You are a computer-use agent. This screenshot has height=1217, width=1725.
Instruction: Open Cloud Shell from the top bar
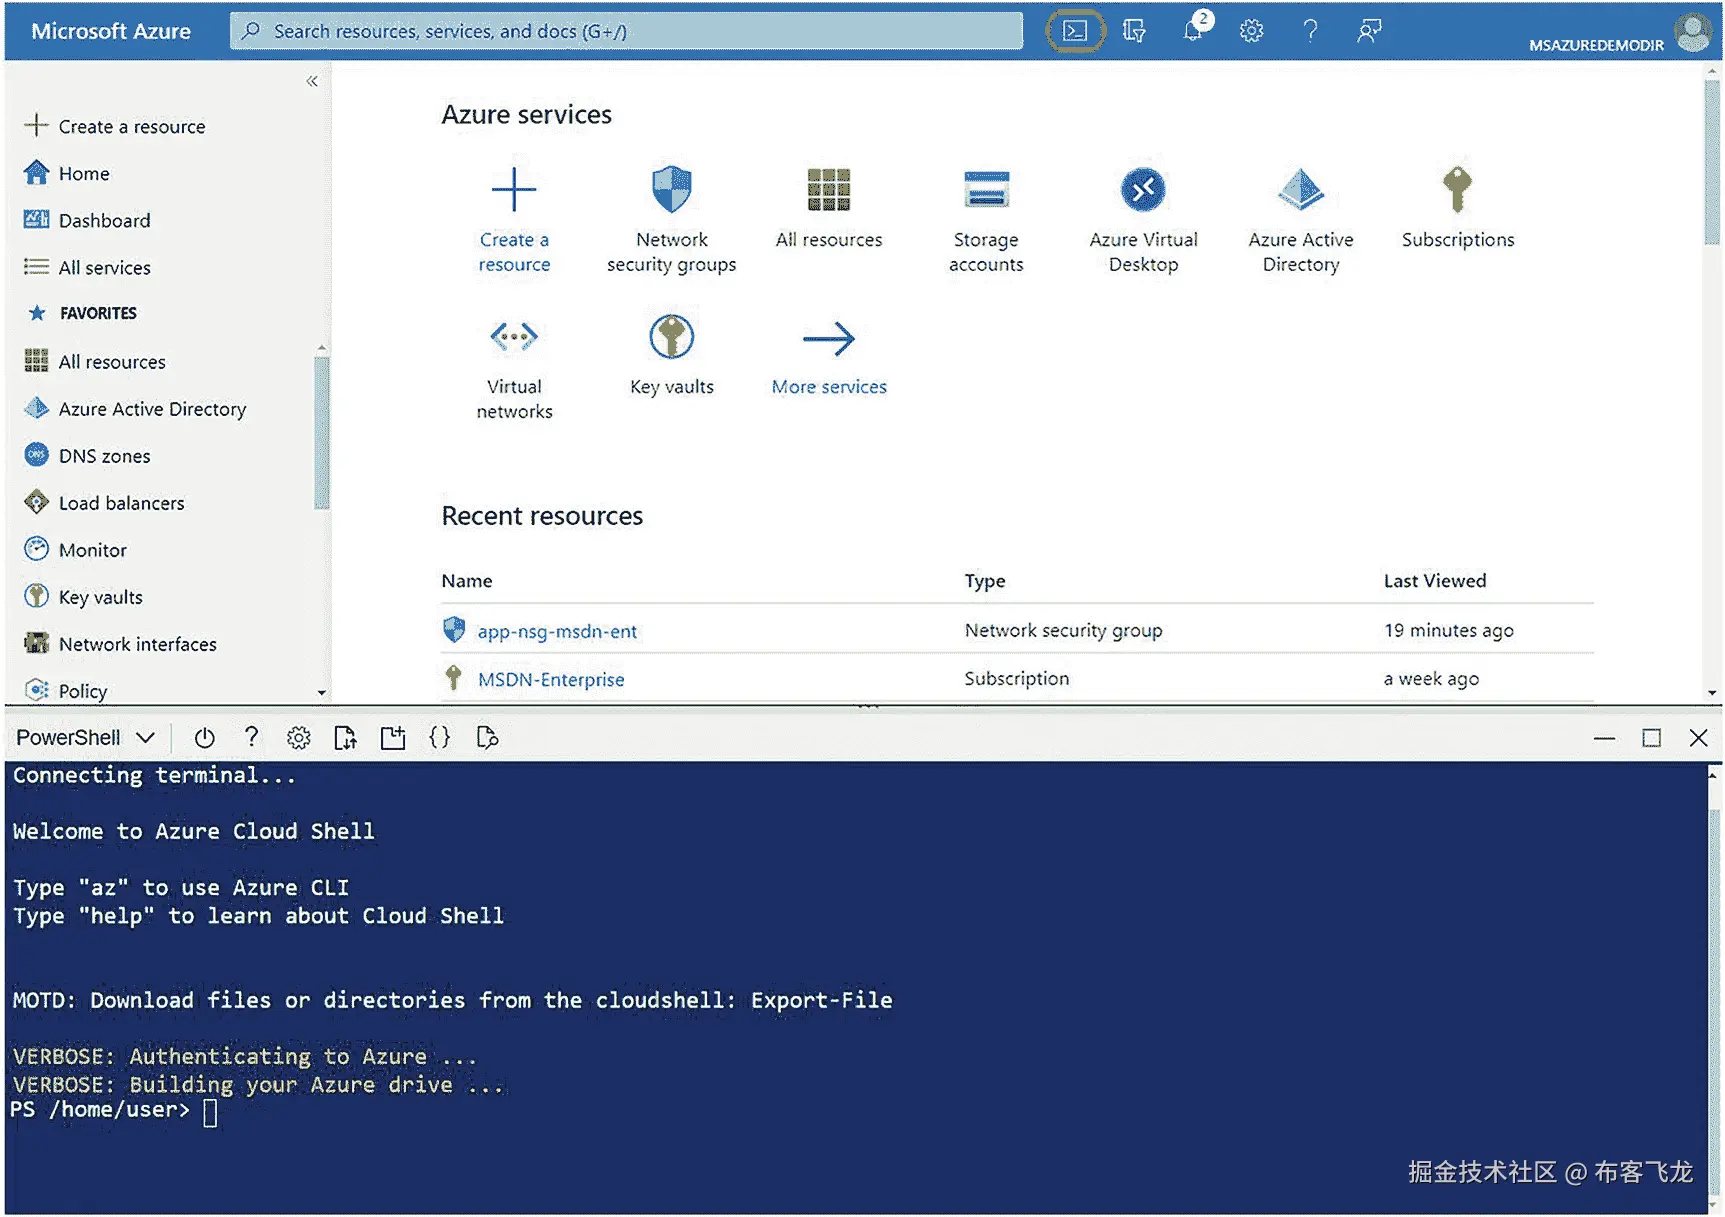[x=1075, y=31]
